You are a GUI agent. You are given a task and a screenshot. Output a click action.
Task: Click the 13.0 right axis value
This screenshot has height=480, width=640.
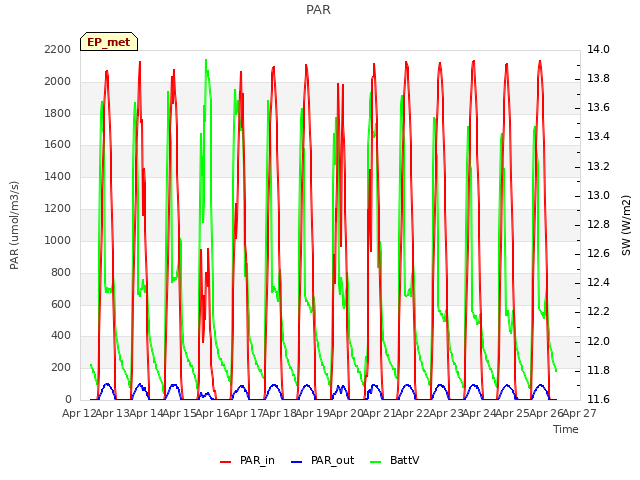pyautogui.click(x=598, y=196)
